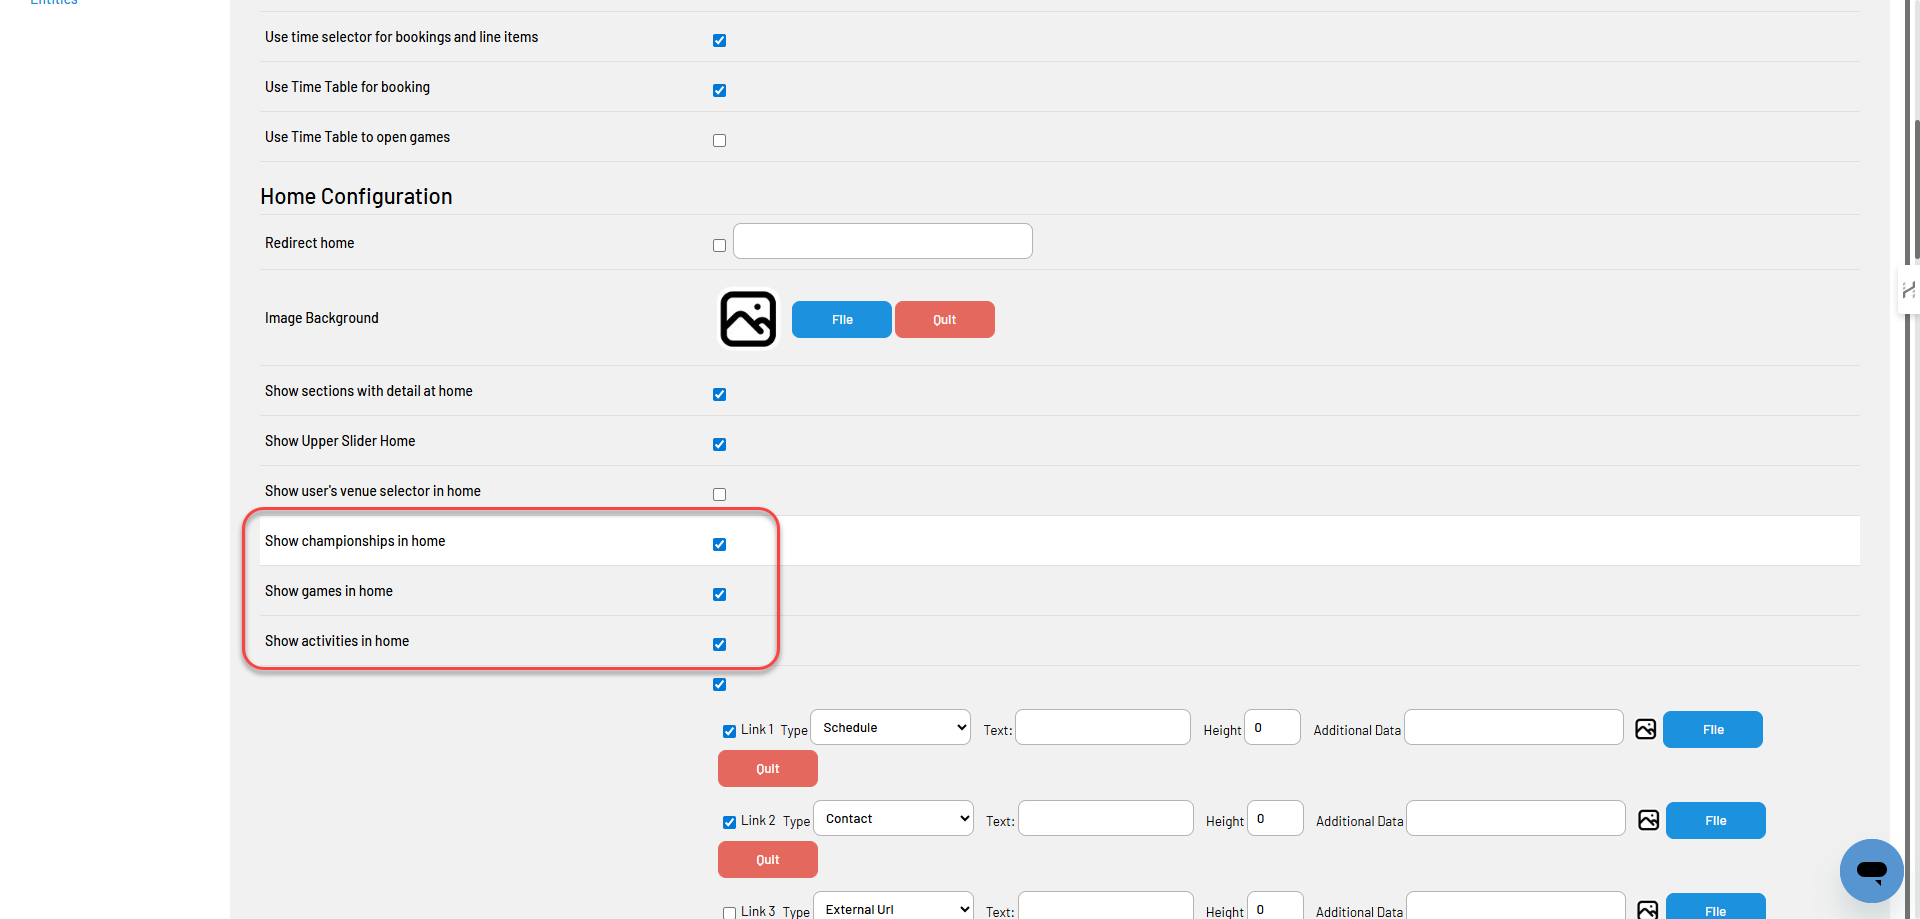Open the chat support bubble icon

1871,870
